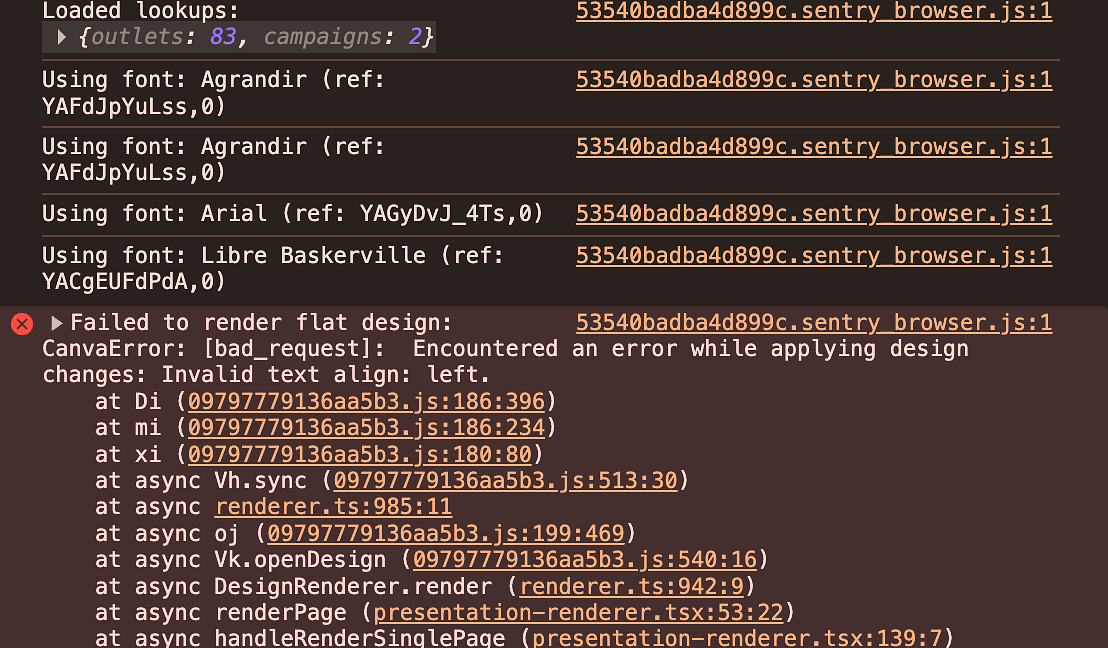Open the 09797779136aa5b3.js:199:469 stack link

click(x=446, y=533)
